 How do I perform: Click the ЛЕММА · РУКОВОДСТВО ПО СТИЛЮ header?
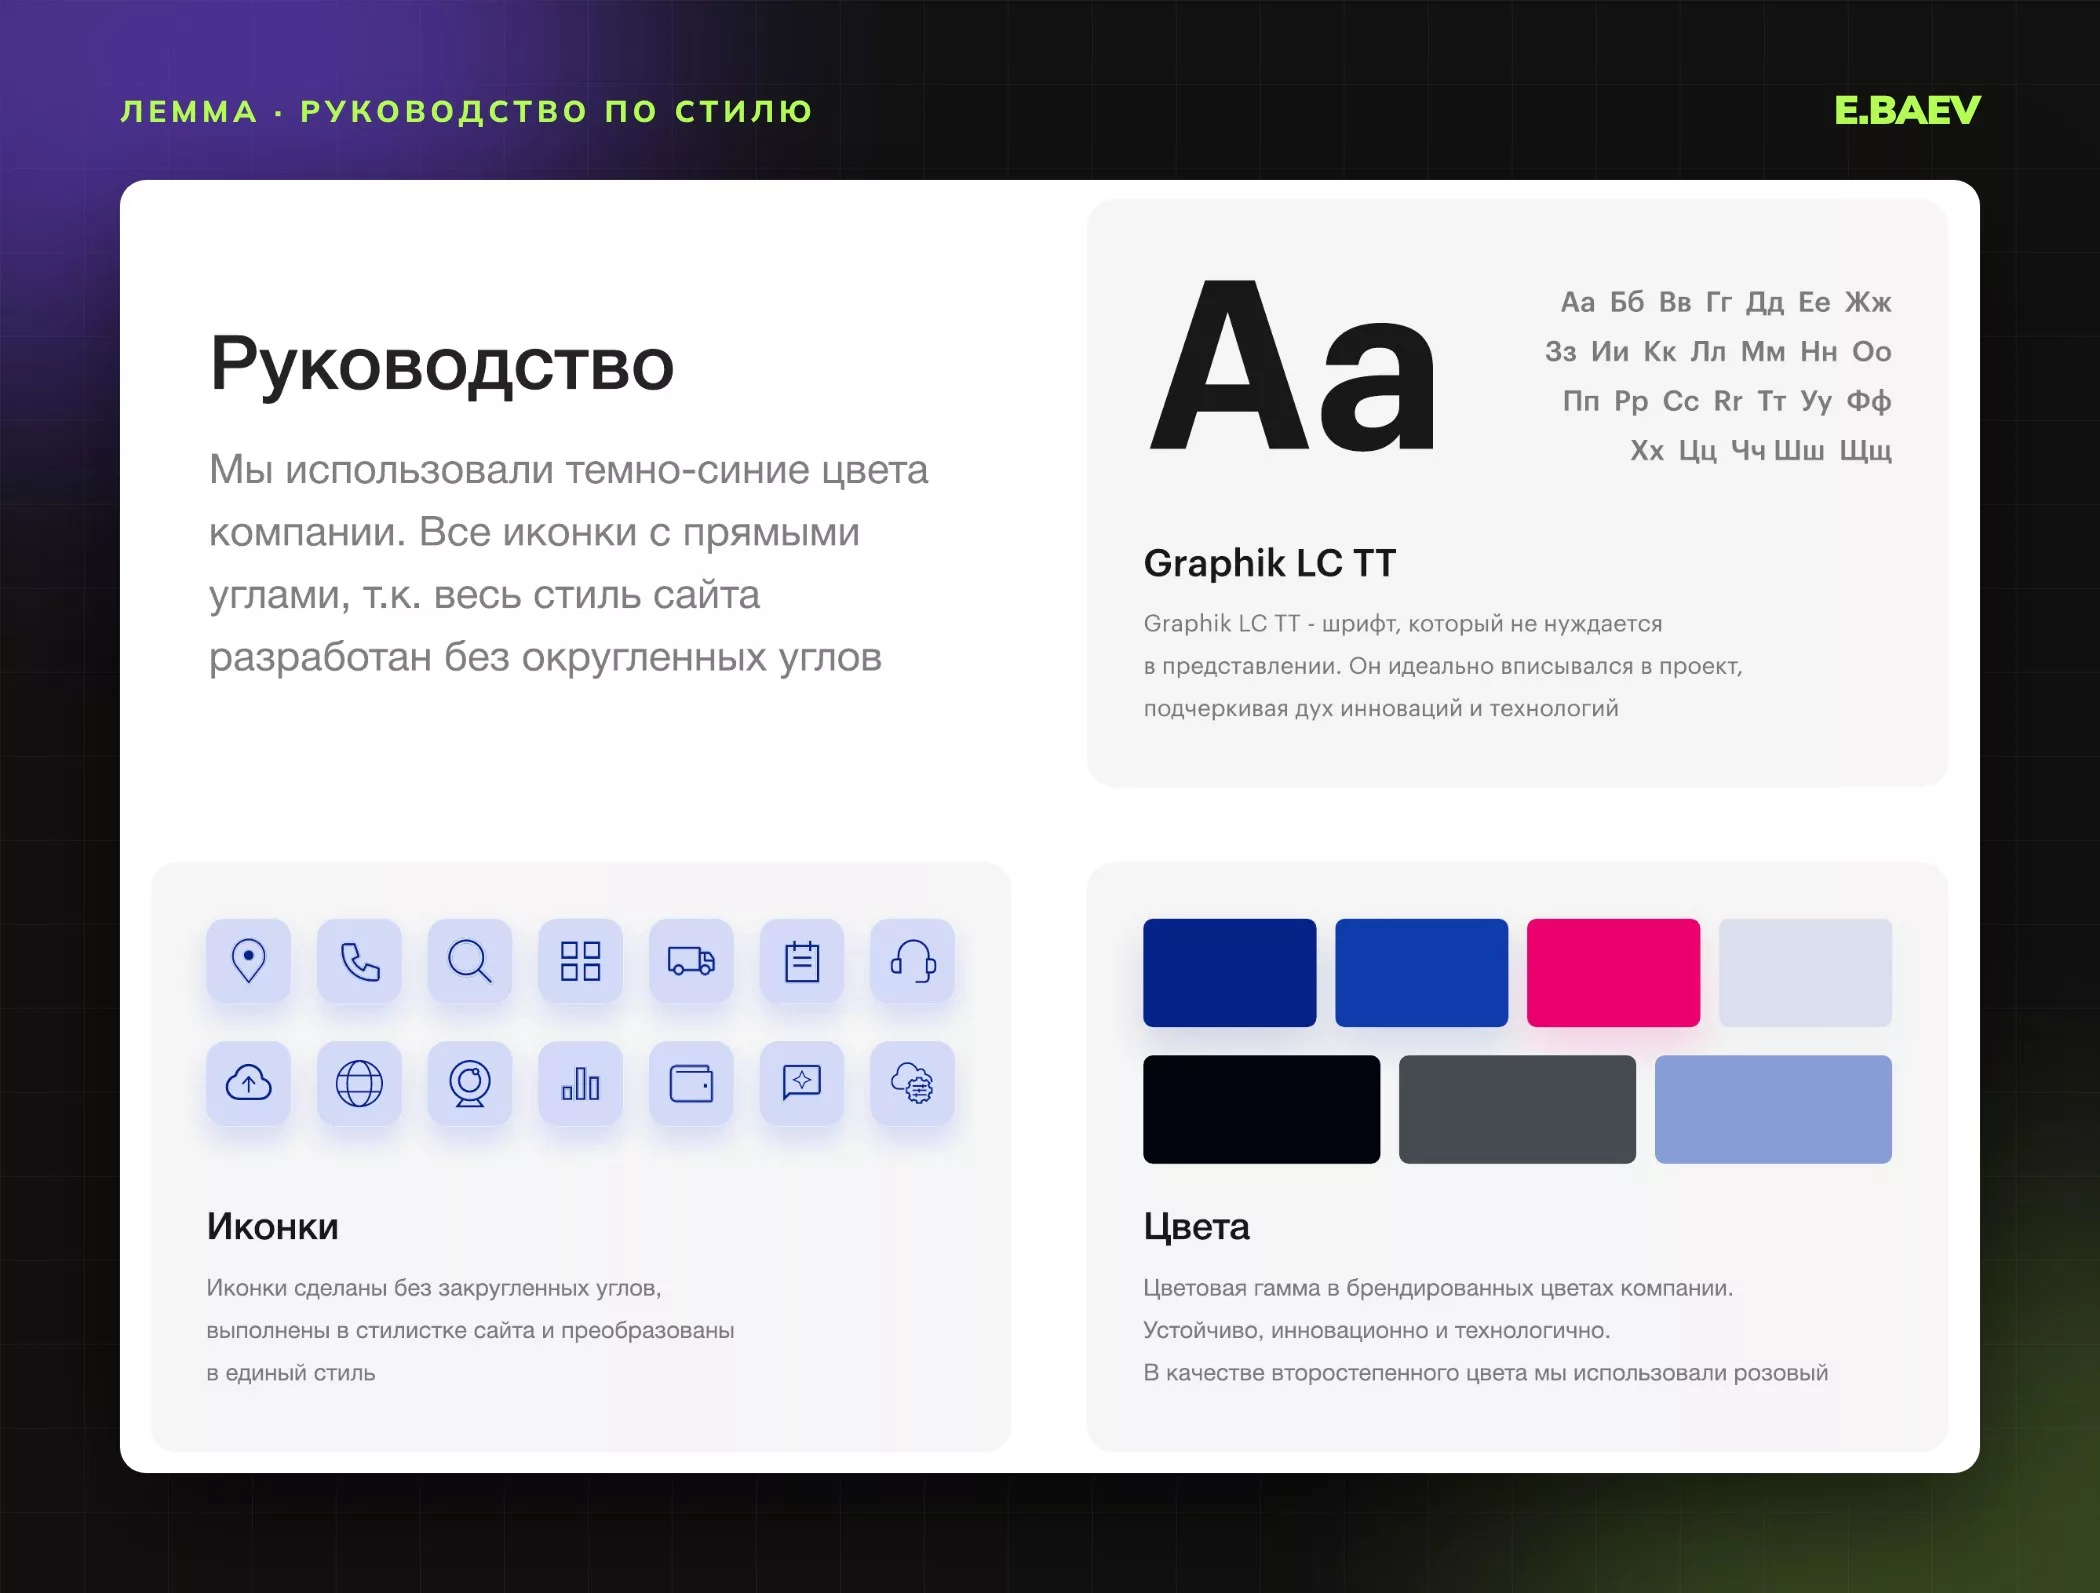(x=467, y=111)
